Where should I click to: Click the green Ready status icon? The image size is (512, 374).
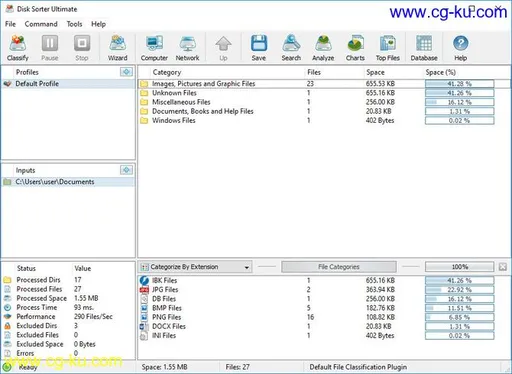pos(7,367)
